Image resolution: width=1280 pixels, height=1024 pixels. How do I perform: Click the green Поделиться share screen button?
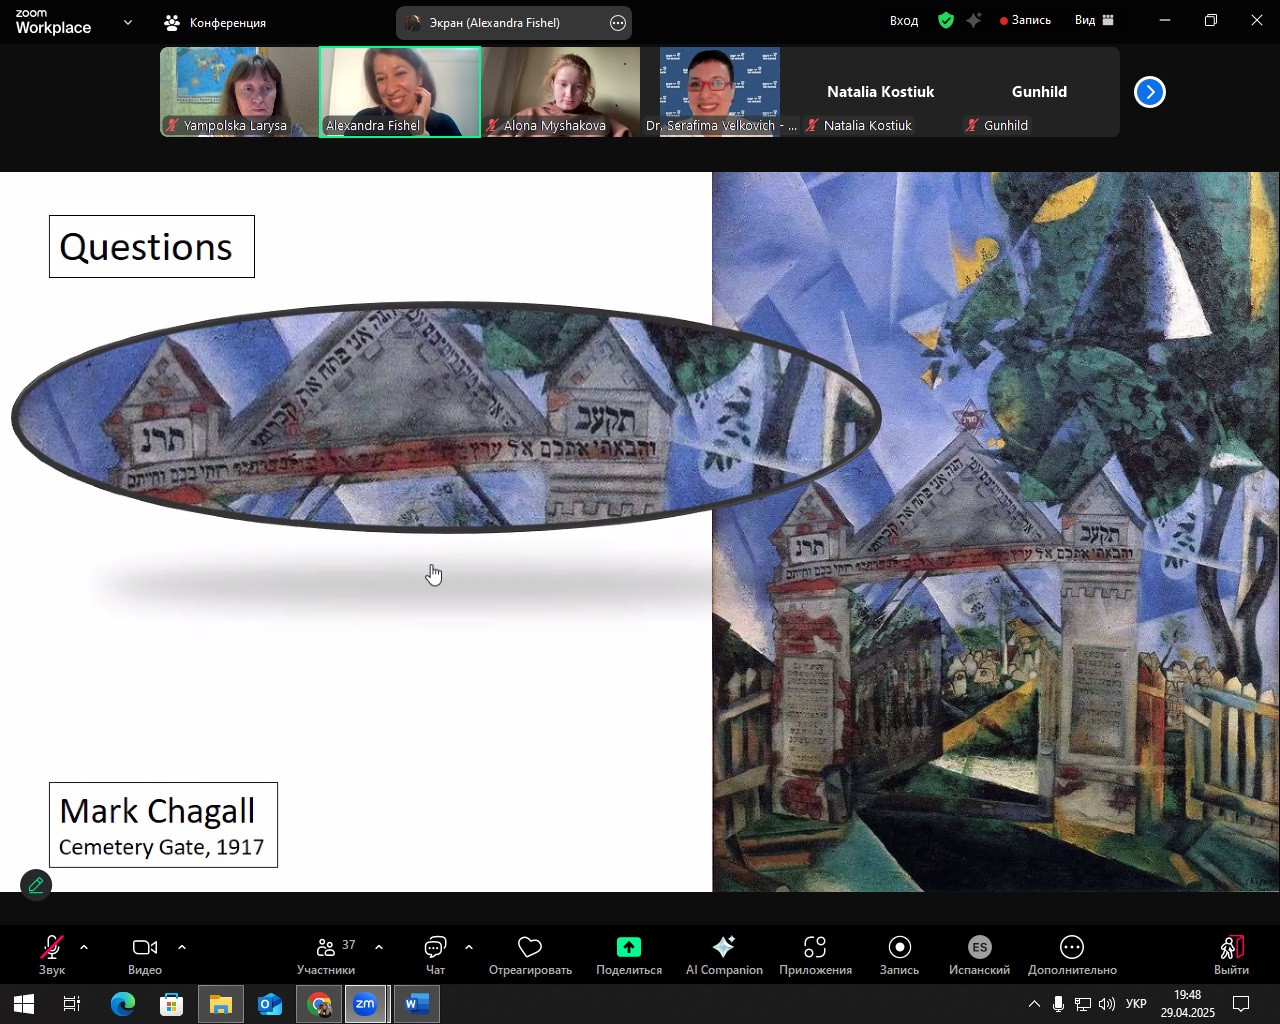[x=629, y=955]
